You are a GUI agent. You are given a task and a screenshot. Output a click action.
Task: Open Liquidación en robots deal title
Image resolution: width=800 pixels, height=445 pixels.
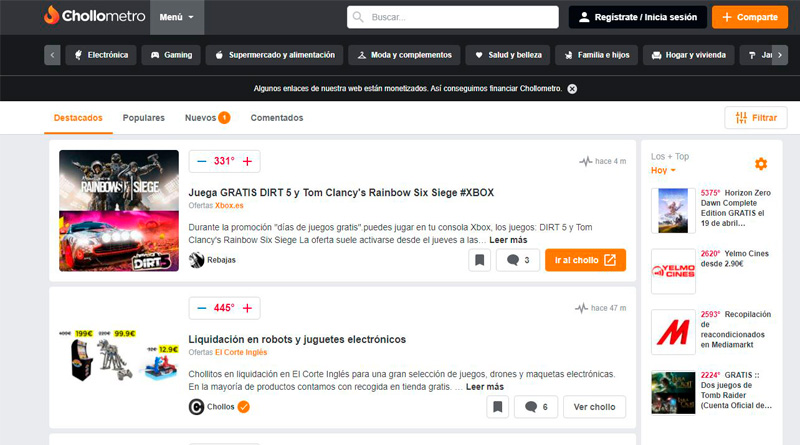pos(297,339)
